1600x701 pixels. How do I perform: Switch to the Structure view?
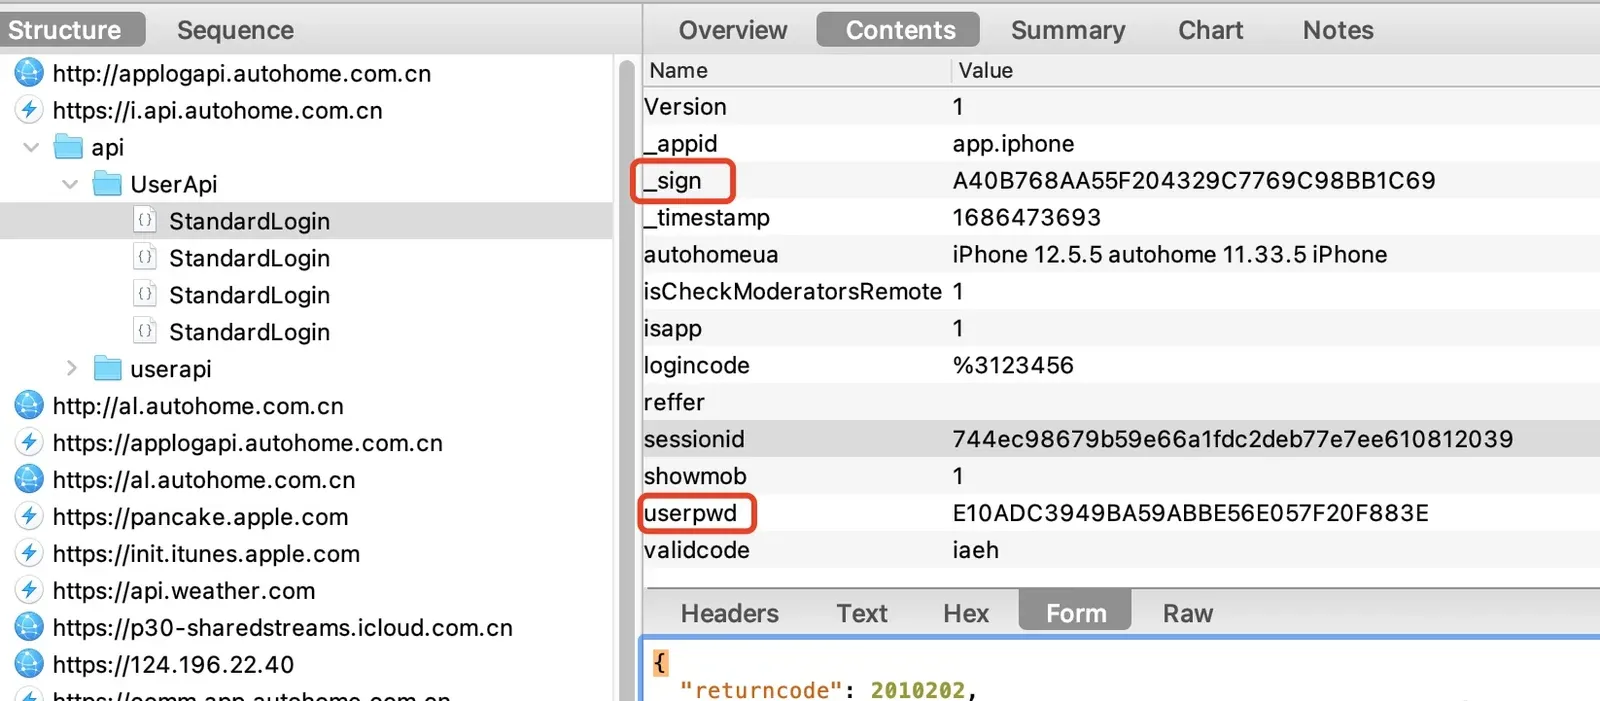[70, 30]
